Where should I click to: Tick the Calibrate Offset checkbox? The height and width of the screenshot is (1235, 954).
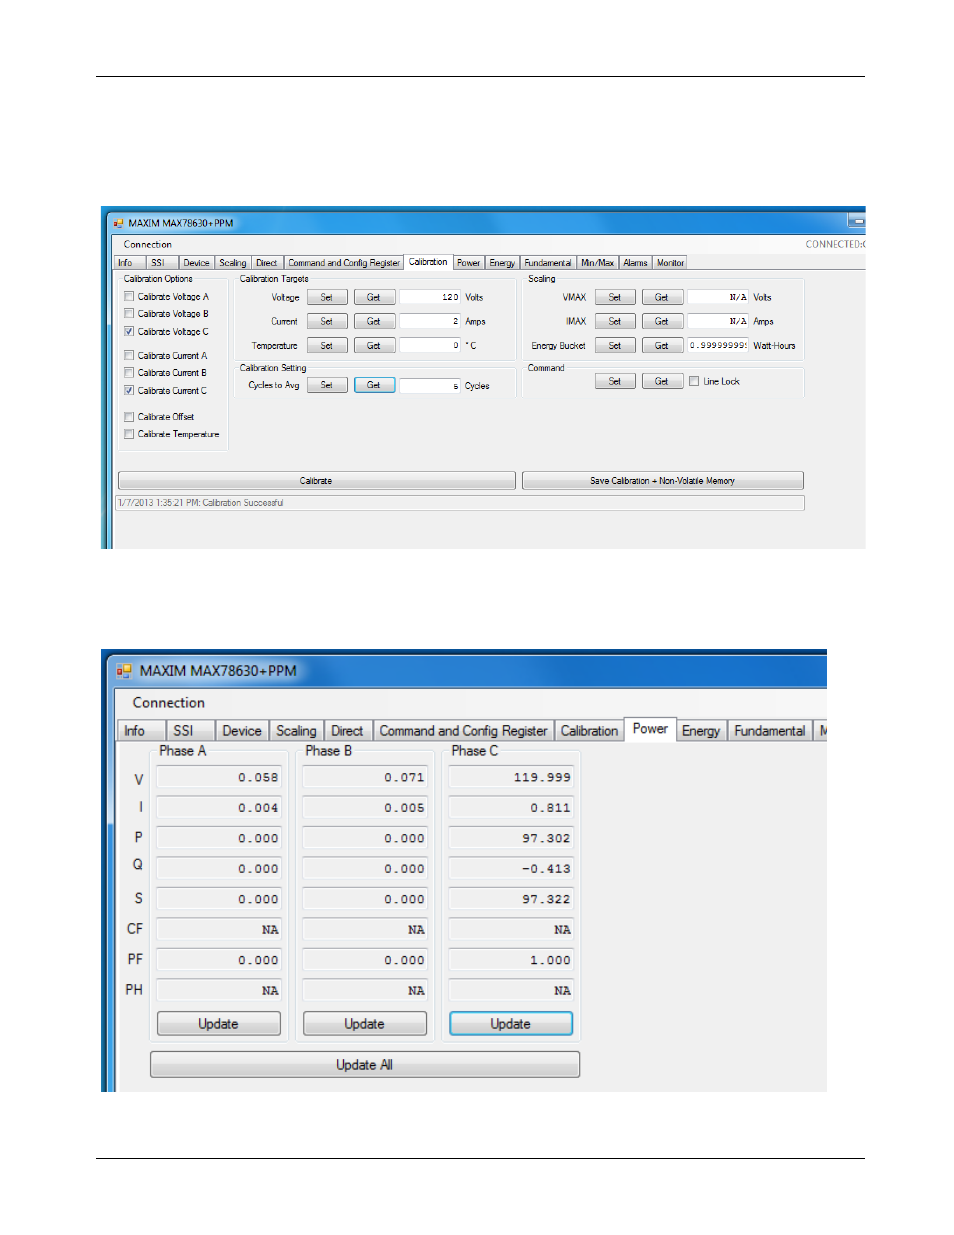tap(129, 417)
